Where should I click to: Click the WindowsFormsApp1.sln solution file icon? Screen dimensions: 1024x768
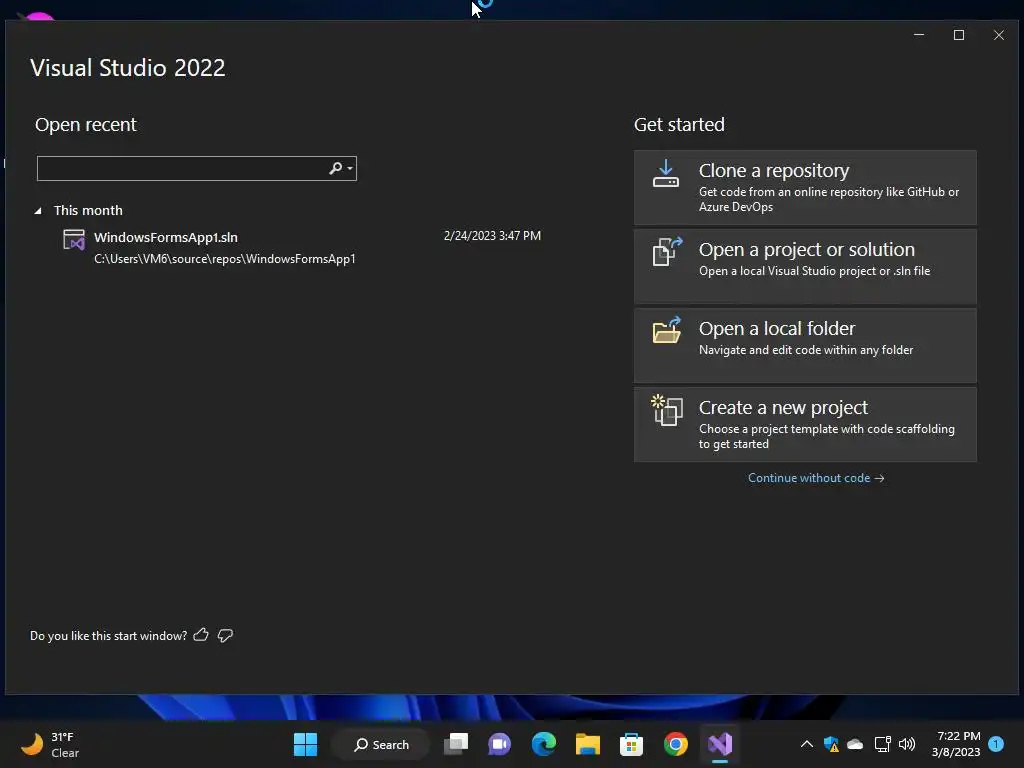point(74,240)
